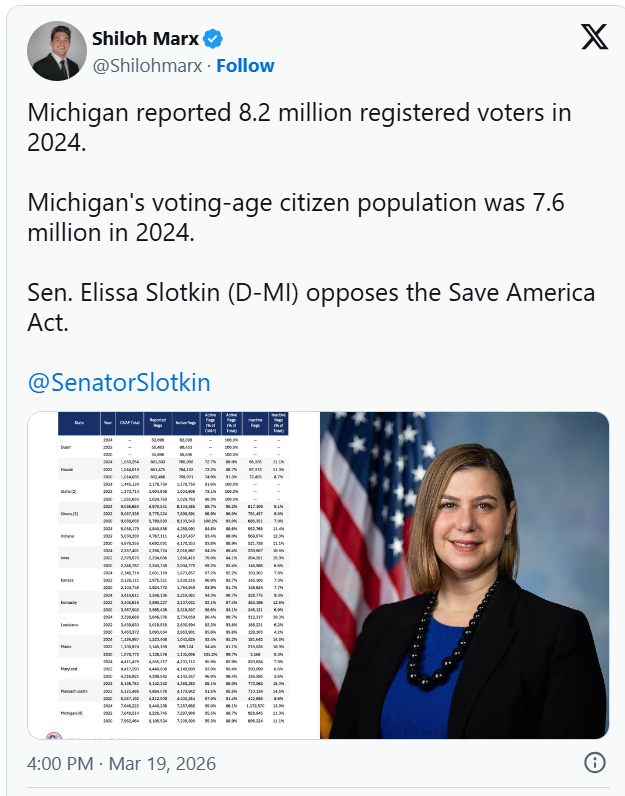Click the small seal logo under the table
The width and height of the screenshot is (625, 796).
pos(54,735)
